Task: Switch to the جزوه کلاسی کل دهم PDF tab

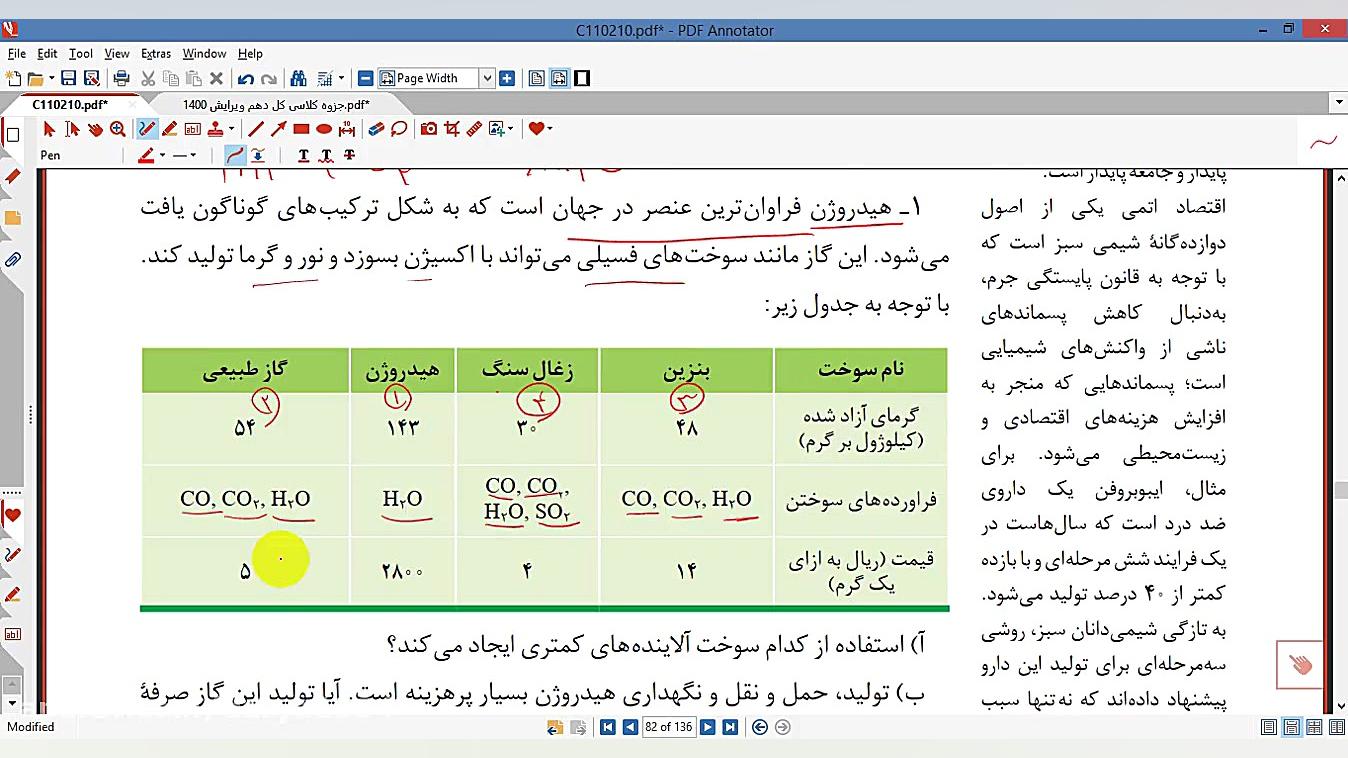Action: [276, 104]
